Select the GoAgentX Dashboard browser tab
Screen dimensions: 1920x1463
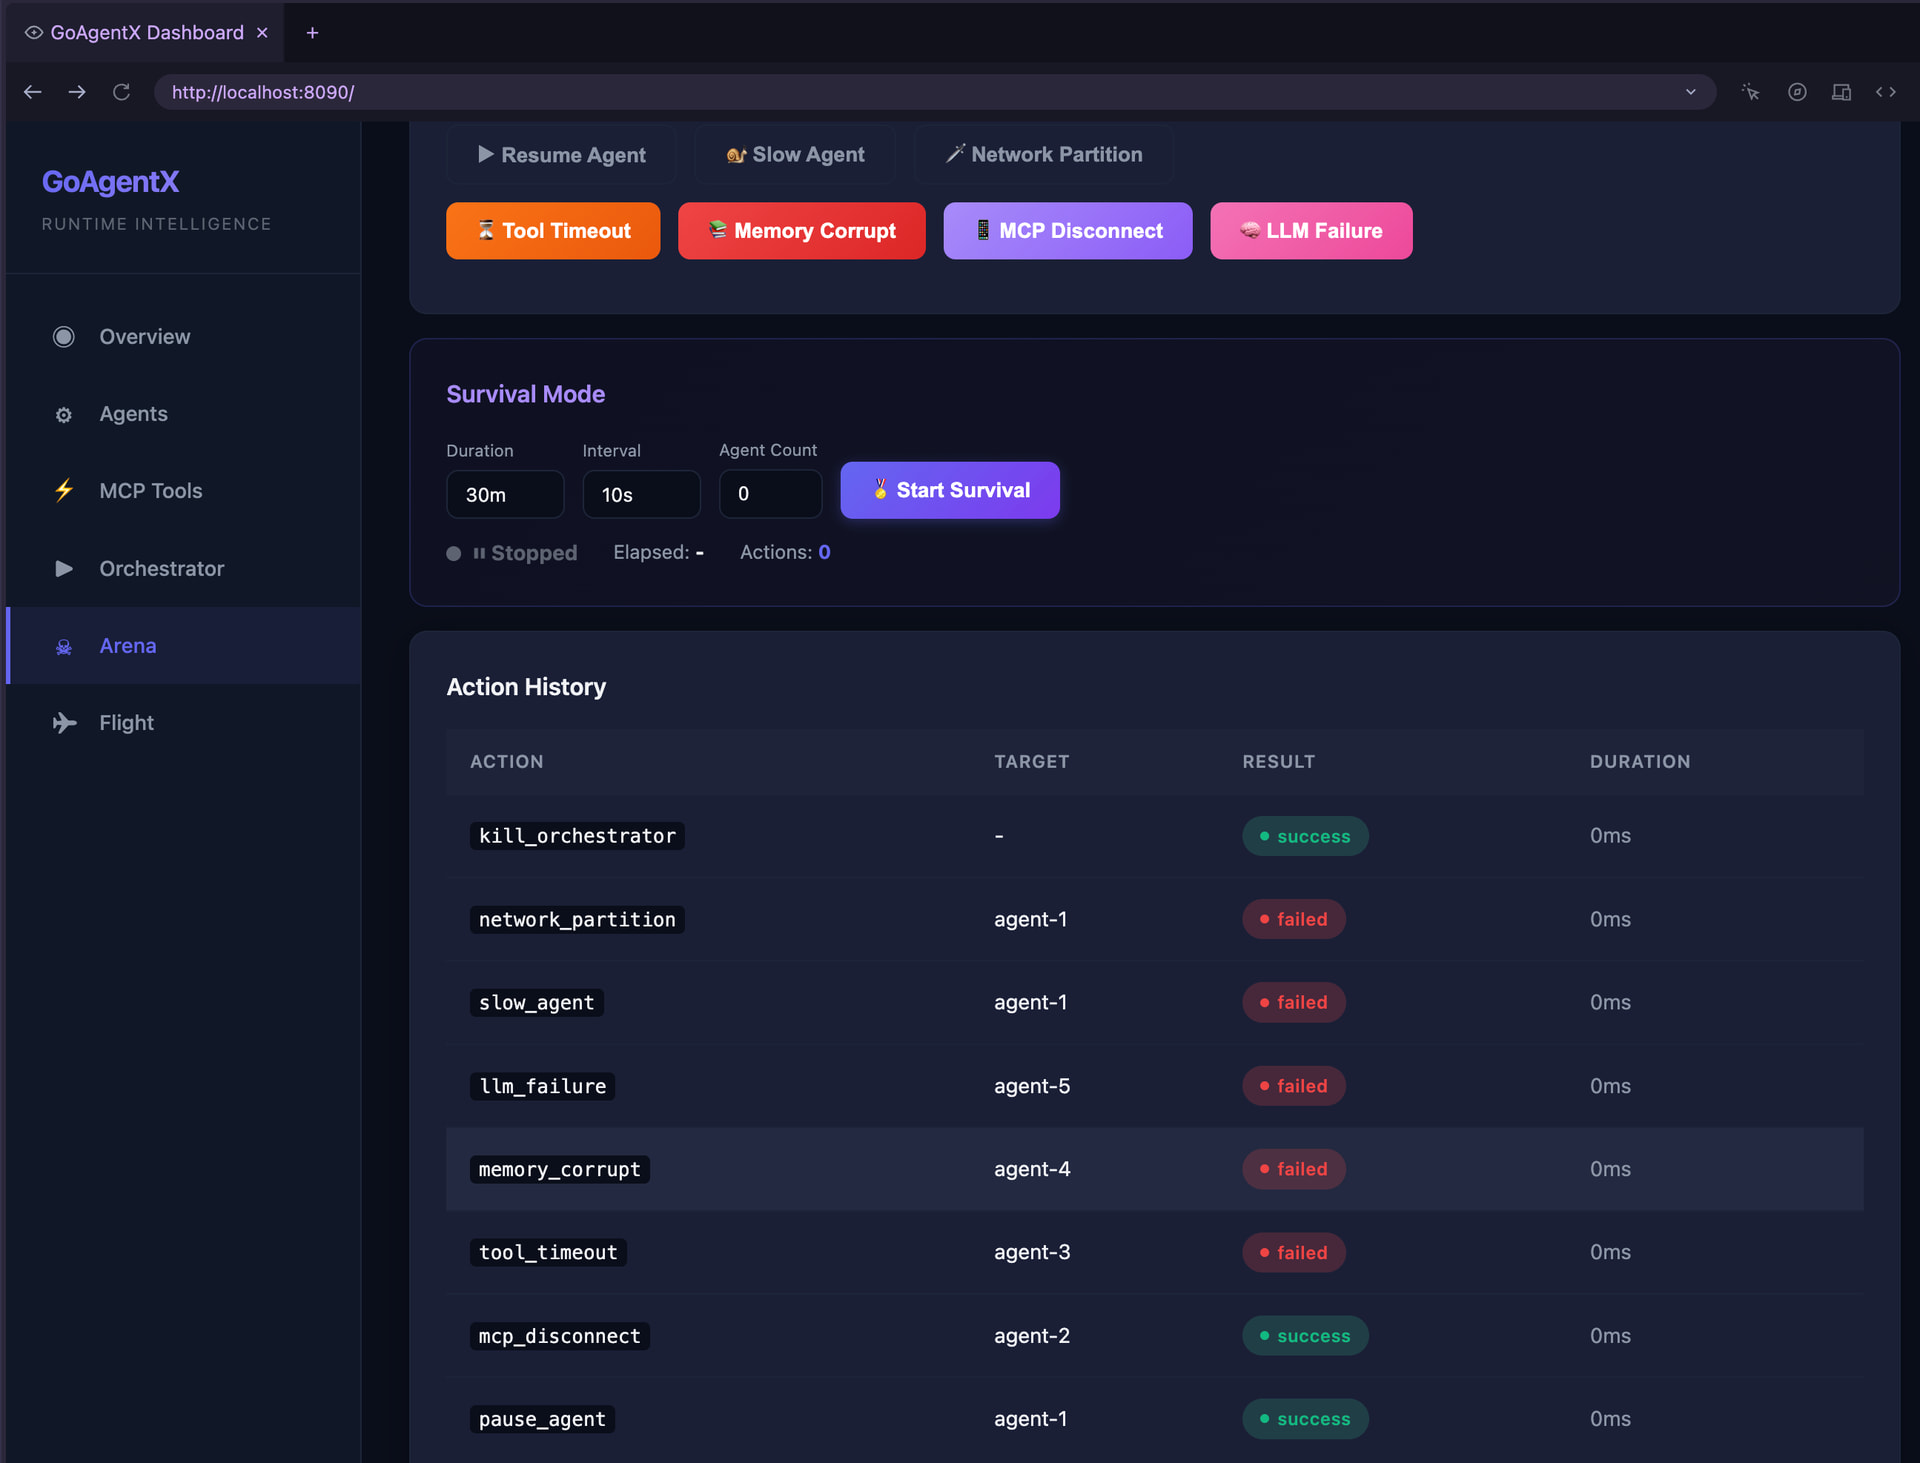pos(146,33)
